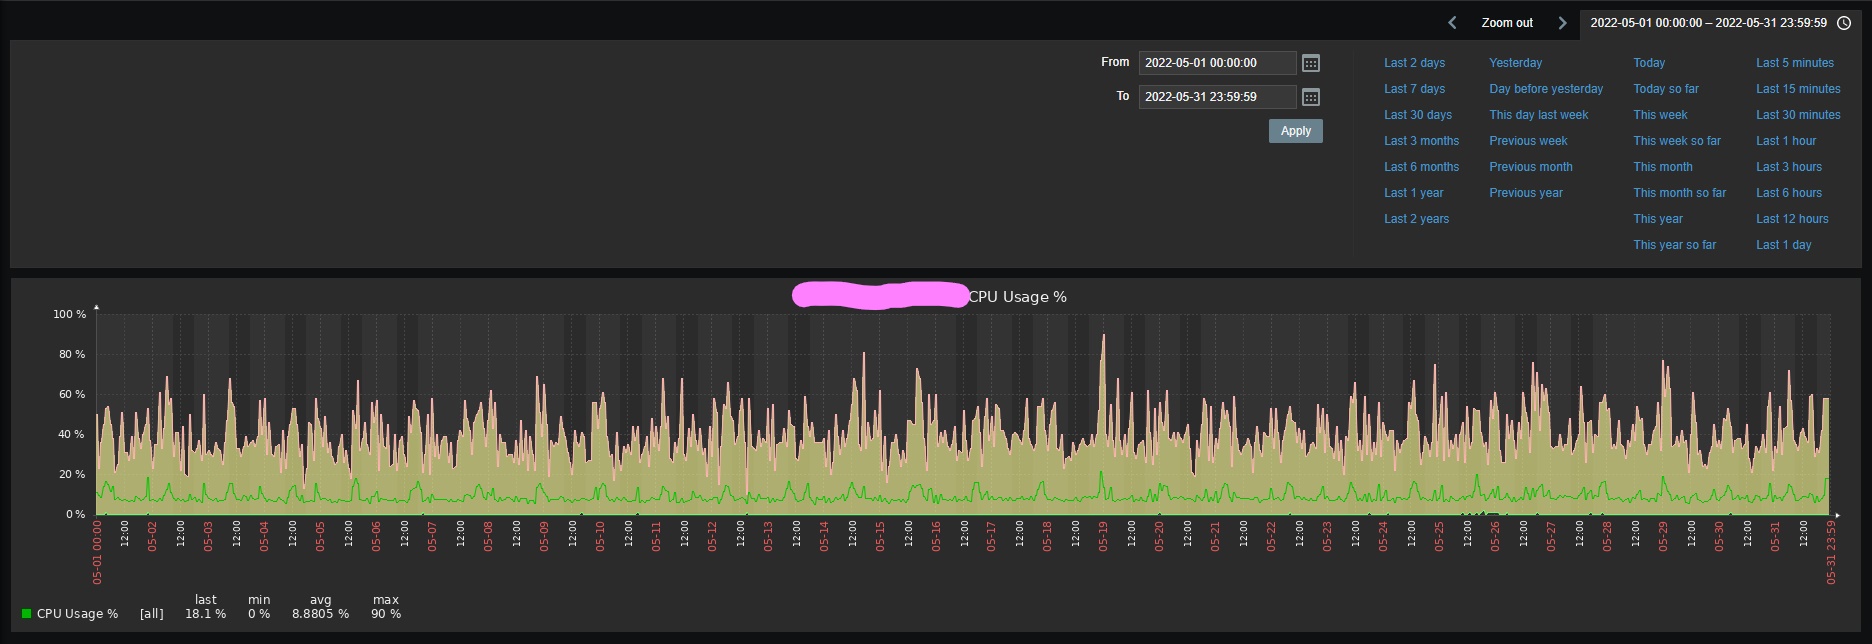Apply the selected date range
Image resolution: width=1872 pixels, height=644 pixels.
(1296, 131)
